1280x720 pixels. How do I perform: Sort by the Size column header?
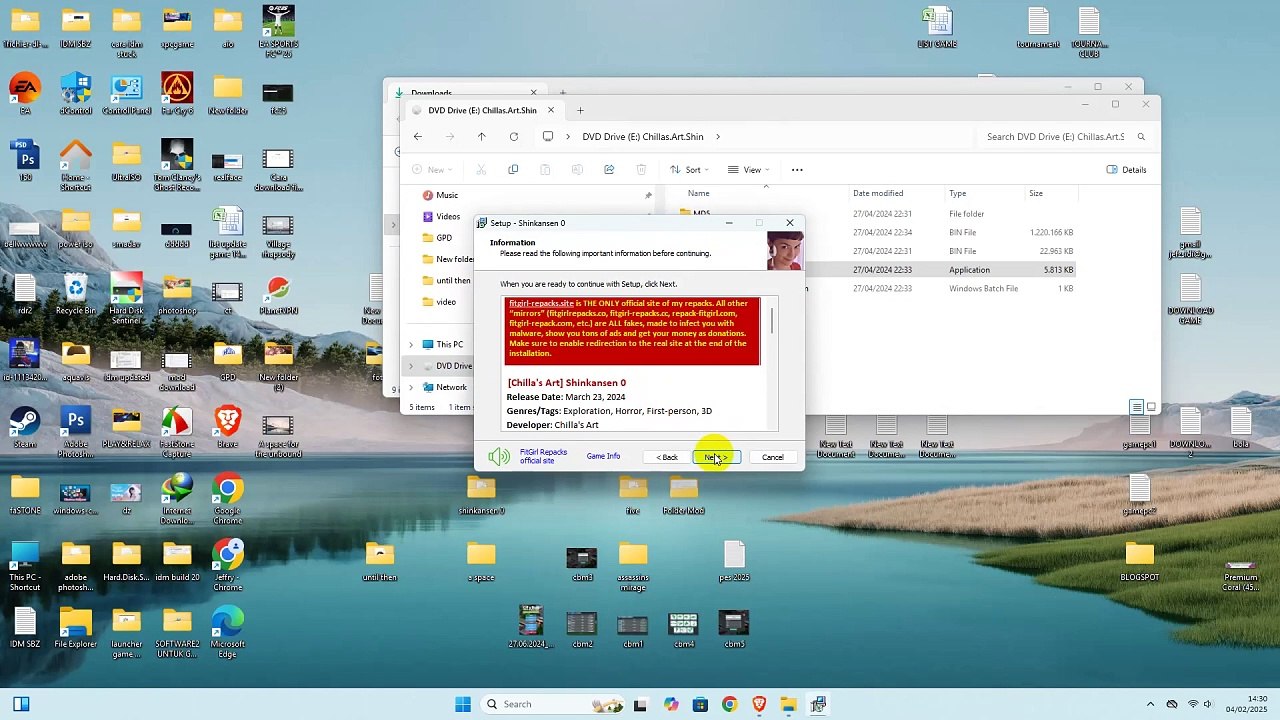click(x=1036, y=193)
